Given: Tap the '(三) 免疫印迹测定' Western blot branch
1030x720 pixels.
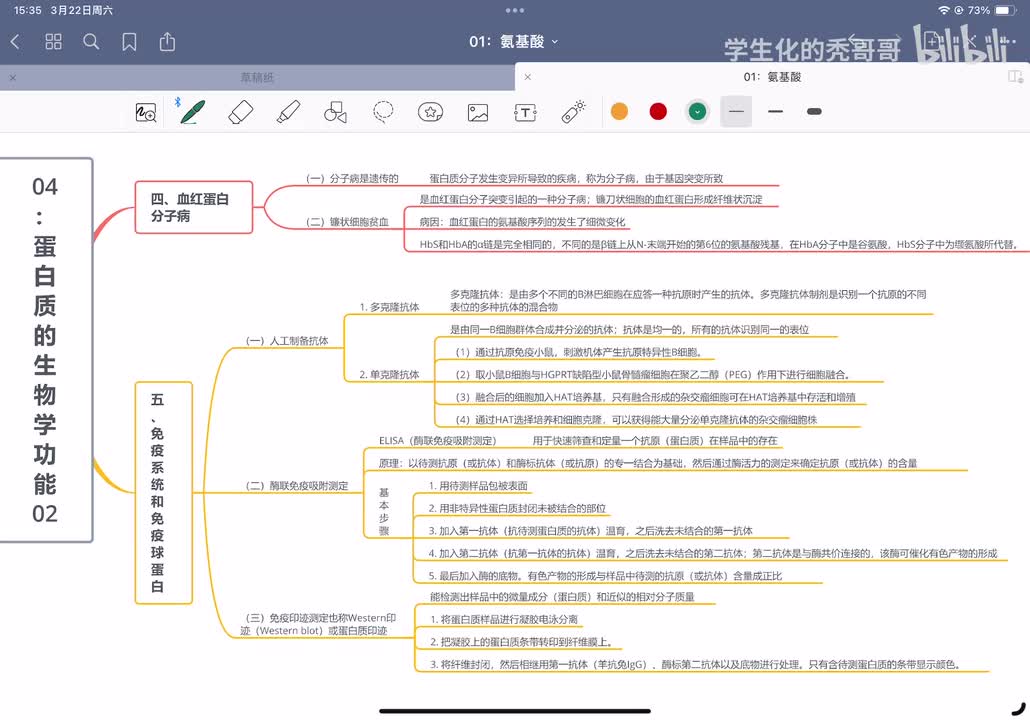Looking at the screenshot, I should pos(319,624).
